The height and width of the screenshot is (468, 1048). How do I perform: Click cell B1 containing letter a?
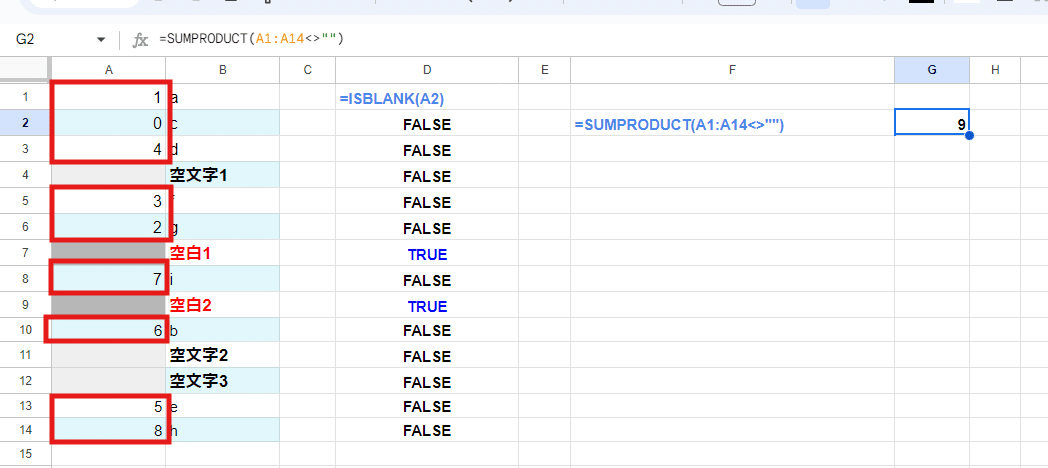[x=222, y=98]
